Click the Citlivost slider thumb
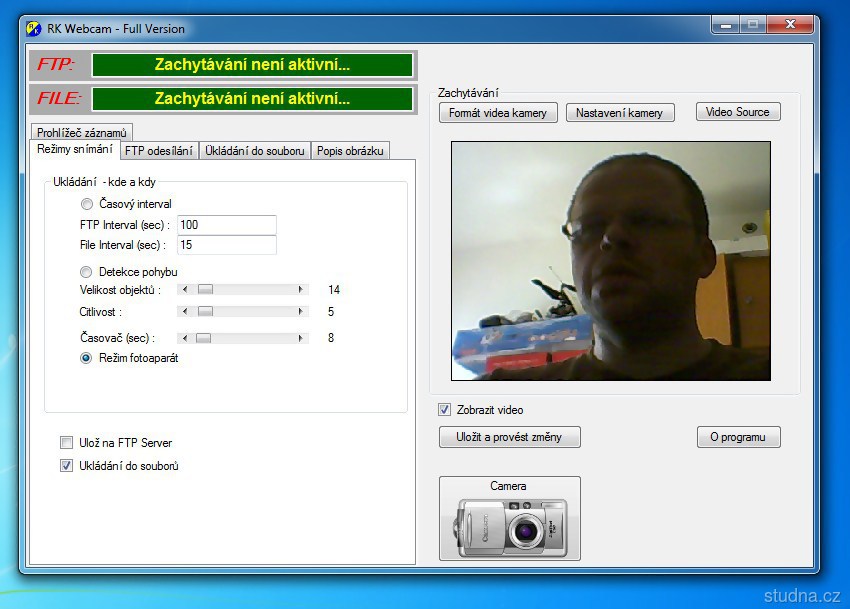 (205, 311)
